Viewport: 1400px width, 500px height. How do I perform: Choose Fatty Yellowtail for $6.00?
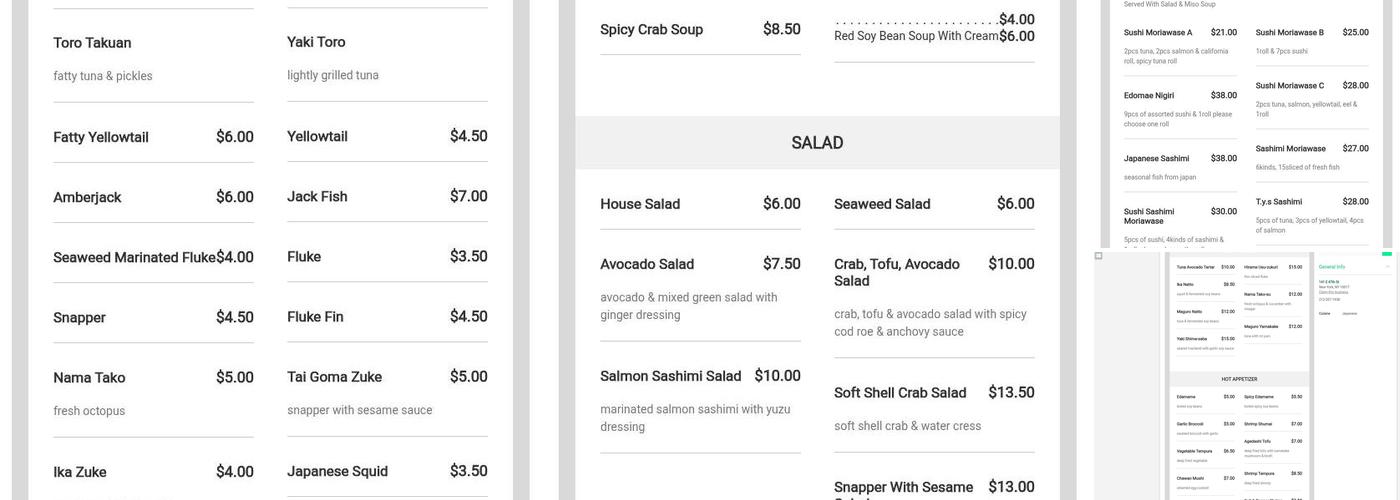tap(101, 137)
